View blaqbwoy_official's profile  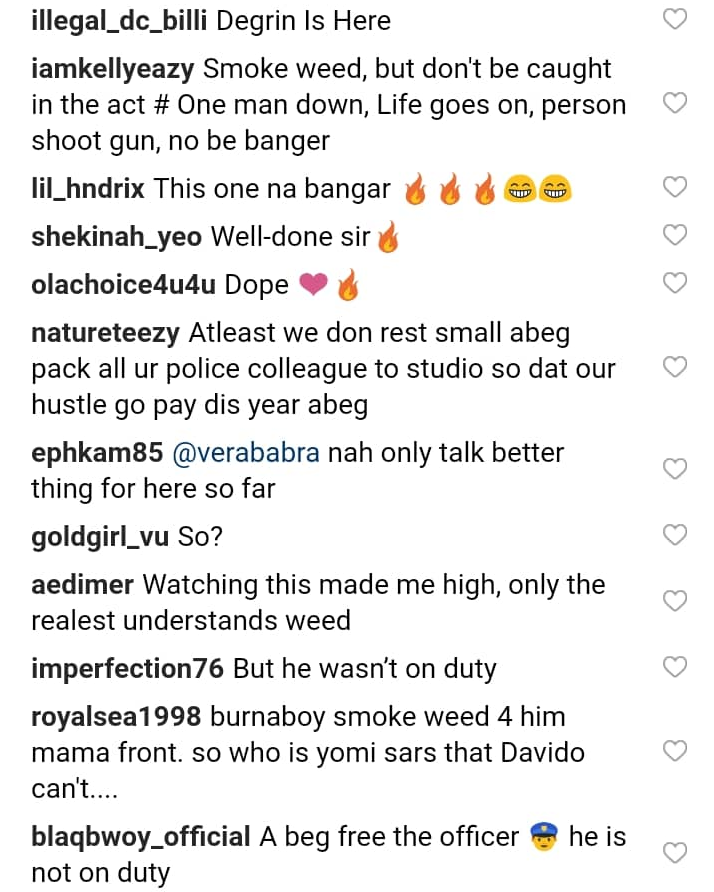point(141,837)
